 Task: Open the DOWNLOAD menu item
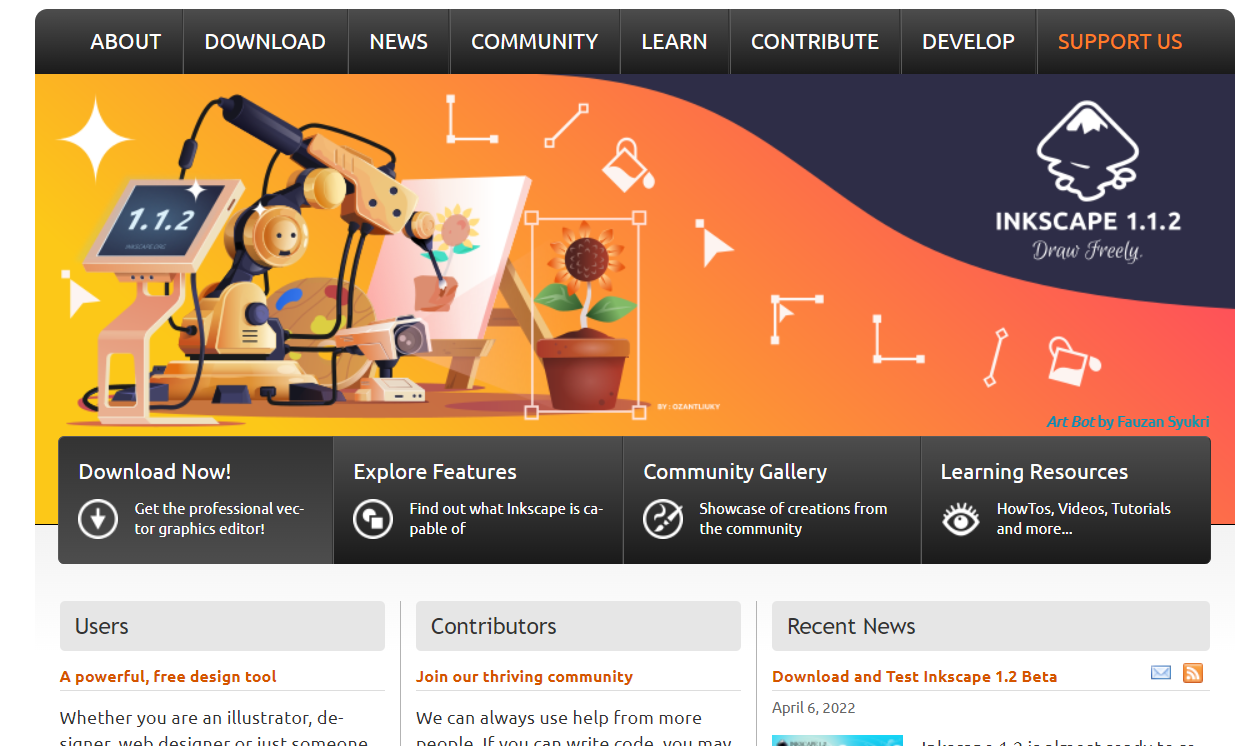[265, 42]
